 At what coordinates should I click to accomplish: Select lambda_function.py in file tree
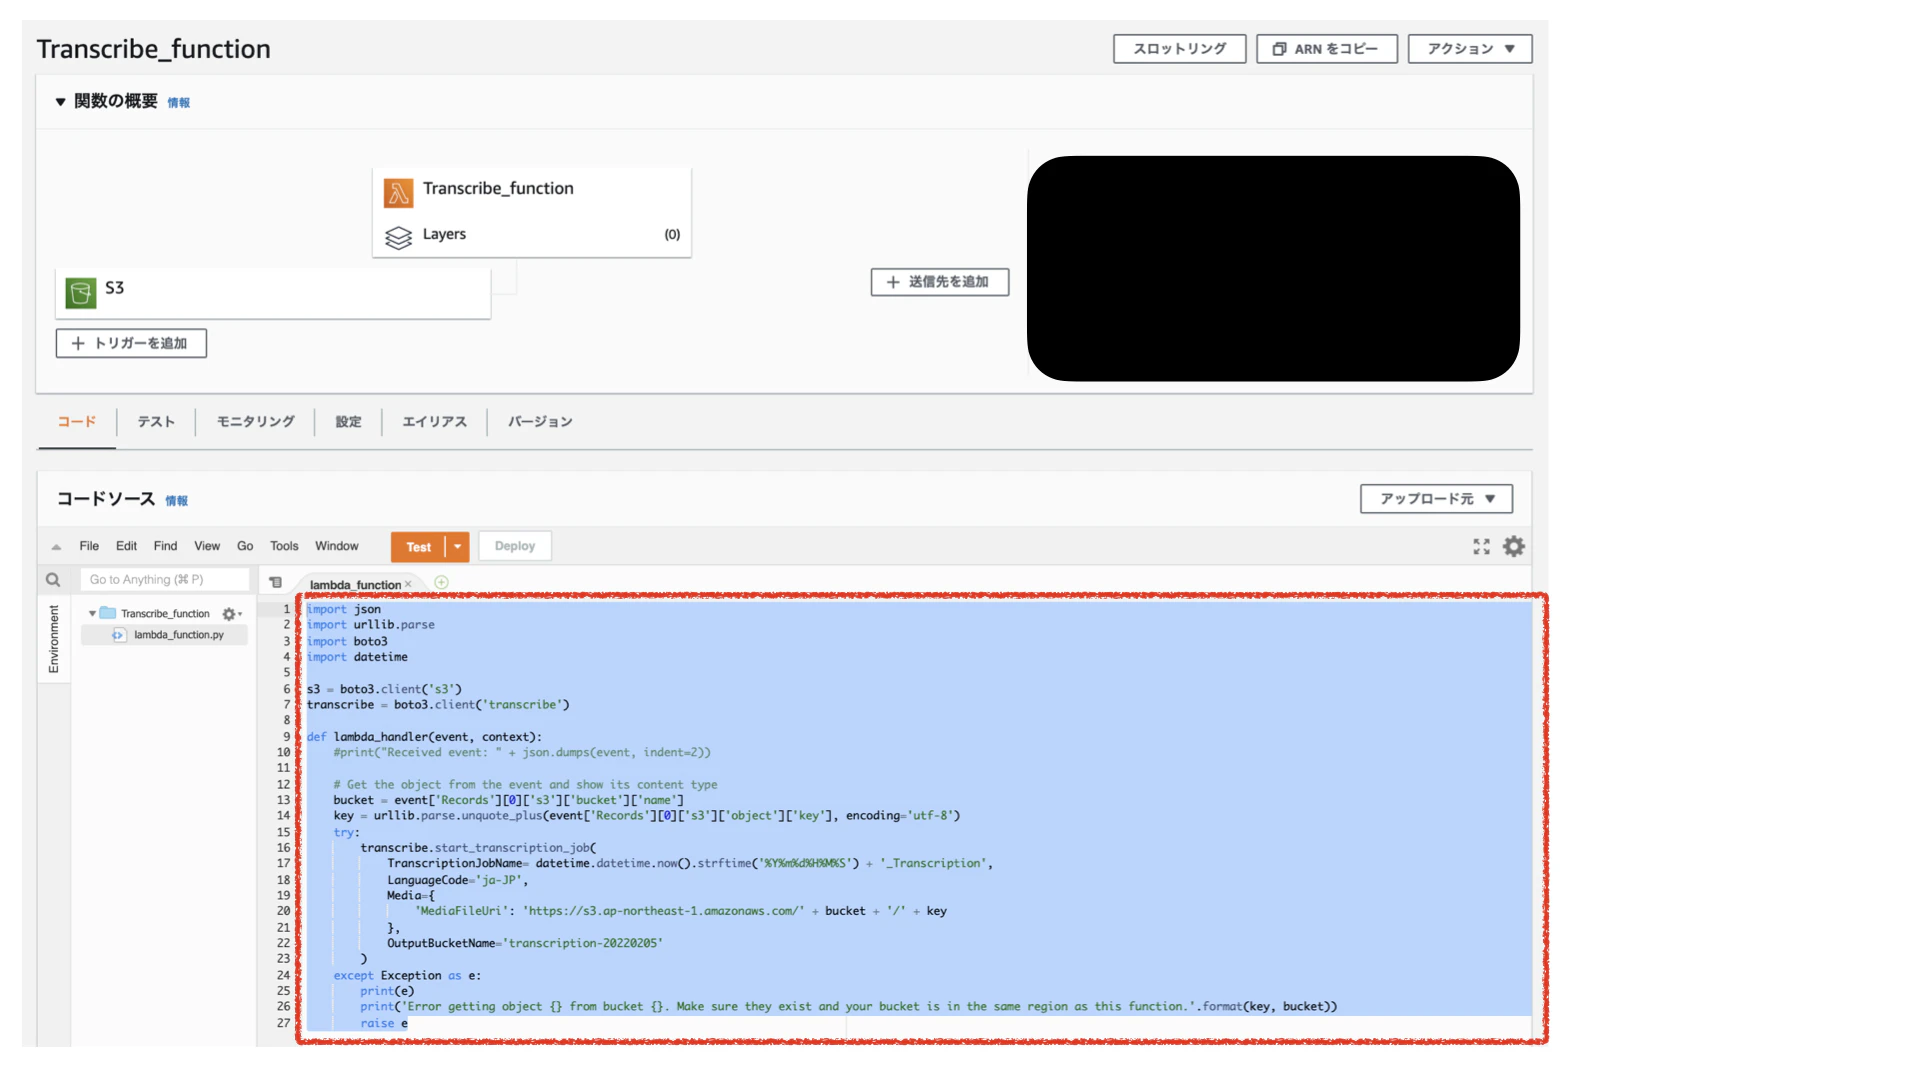click(x=178, y=636)
